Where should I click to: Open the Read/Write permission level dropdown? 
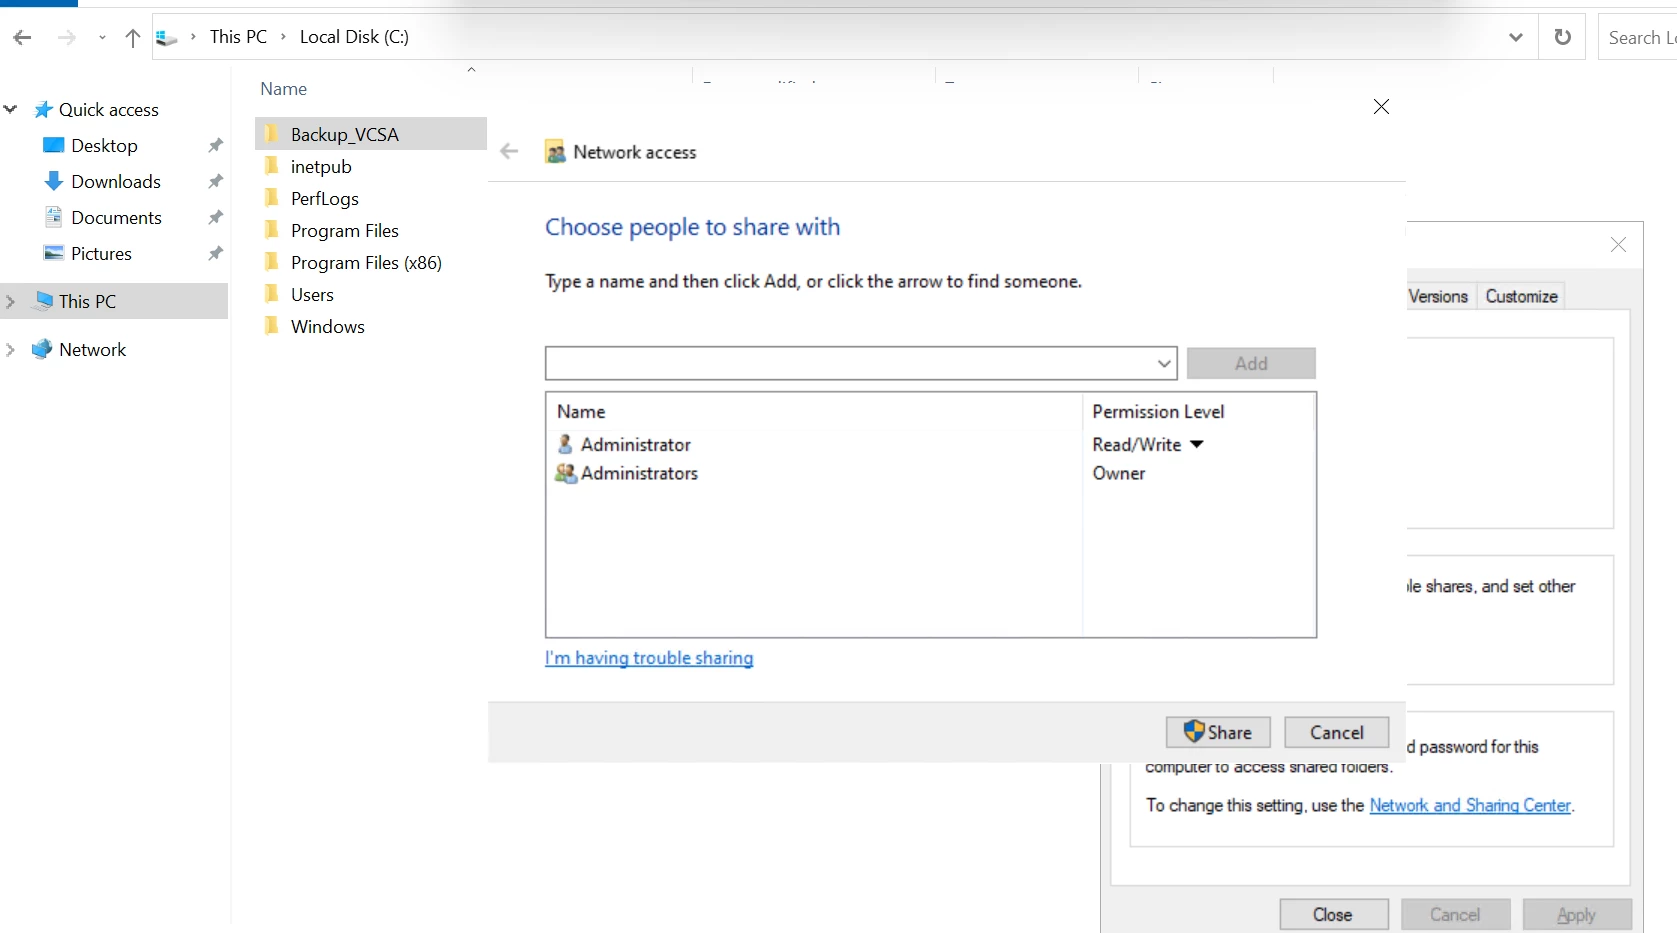(1197, 444)
